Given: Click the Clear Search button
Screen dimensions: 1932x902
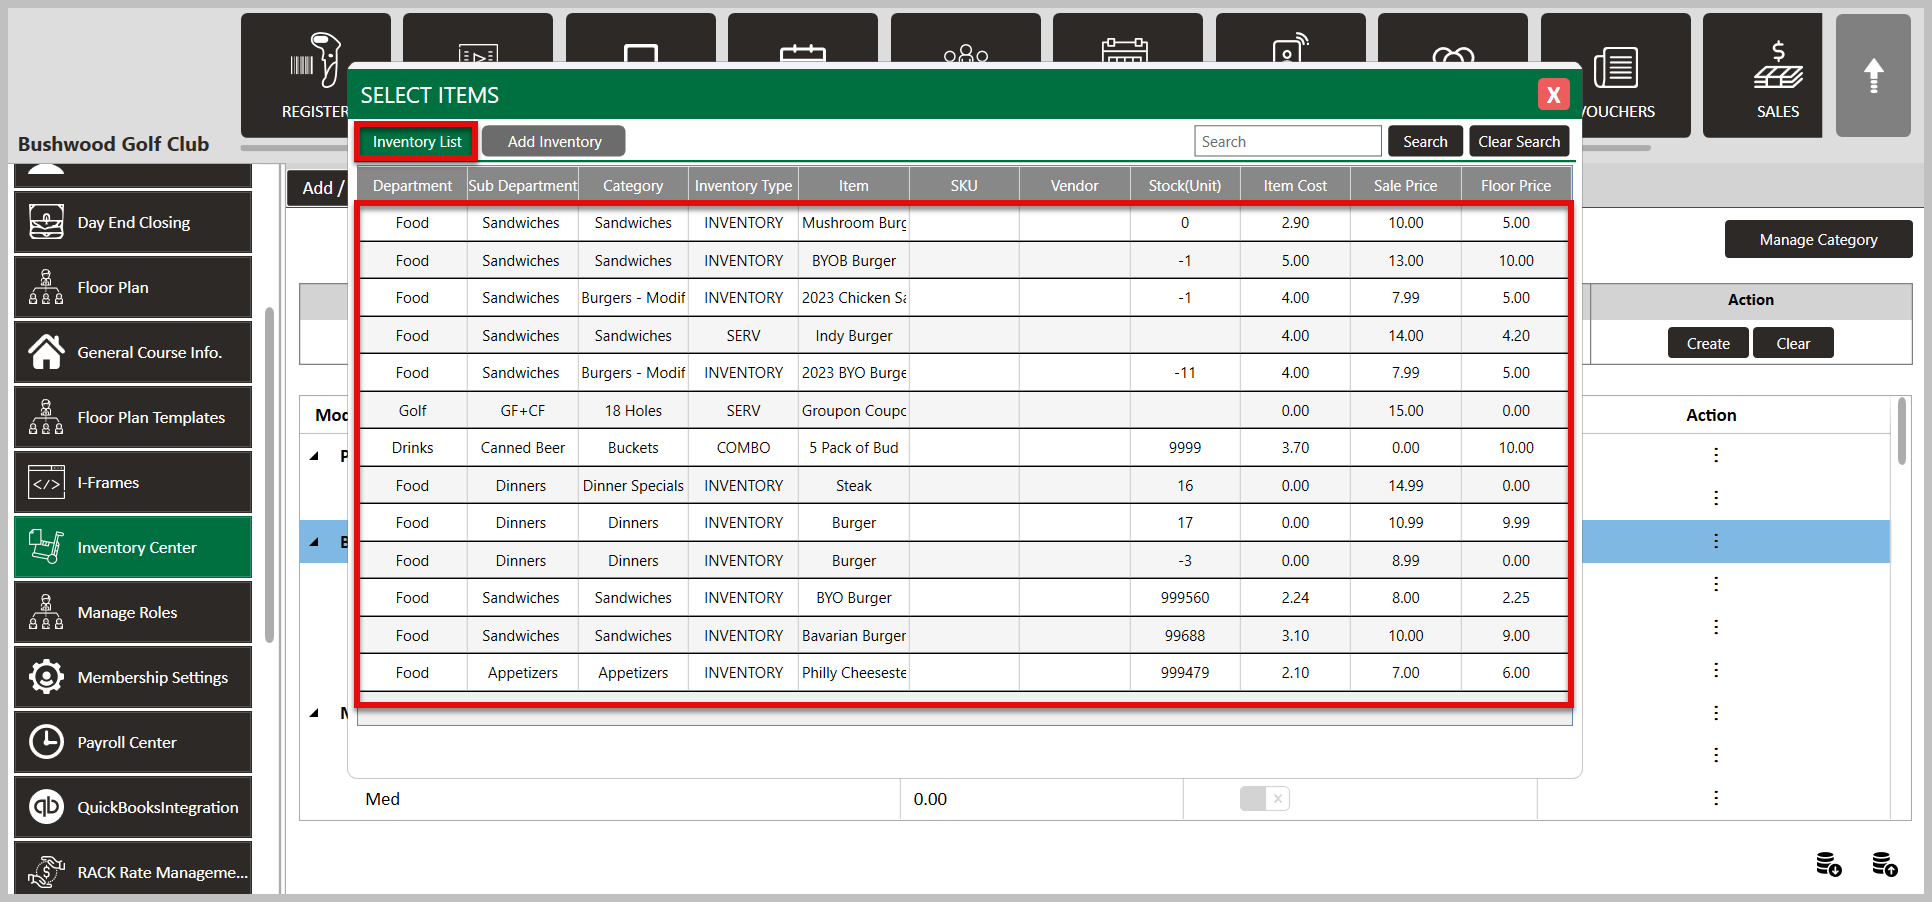Looking at the screenshot, I should pyautogui.click(x=1519, y=141).
